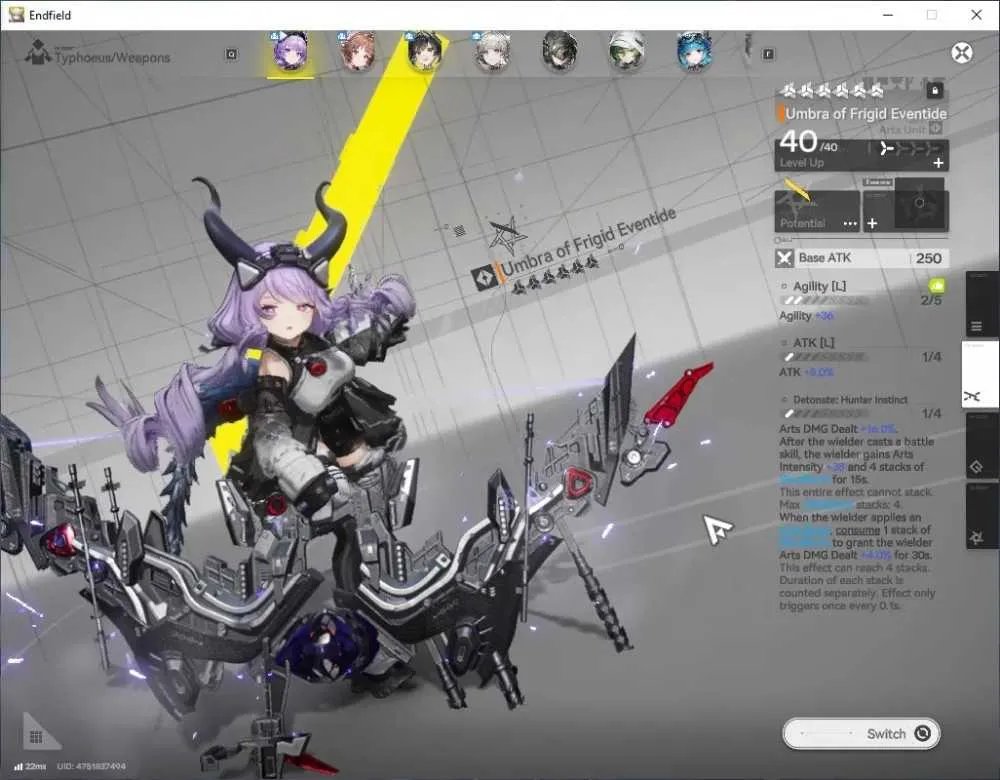This screenshot has width=1000, height=780.
Task: Minimize the Endfield window
Action: pyautogui.click(x=887, y=15)
